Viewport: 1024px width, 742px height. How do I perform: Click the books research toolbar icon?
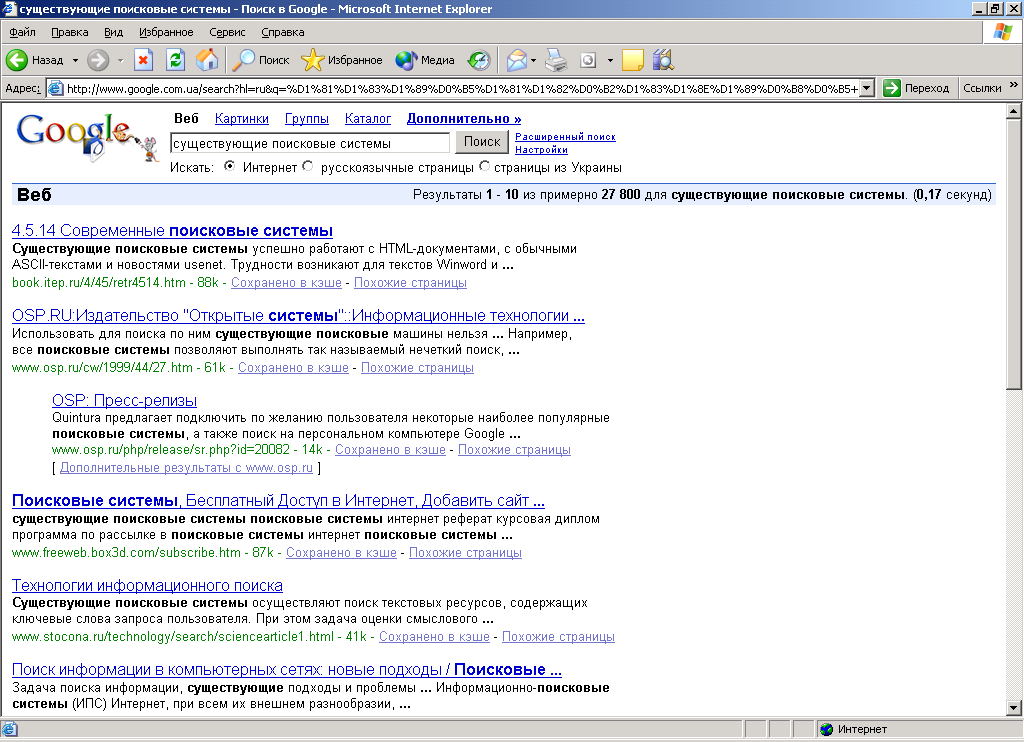coord(663,60)
